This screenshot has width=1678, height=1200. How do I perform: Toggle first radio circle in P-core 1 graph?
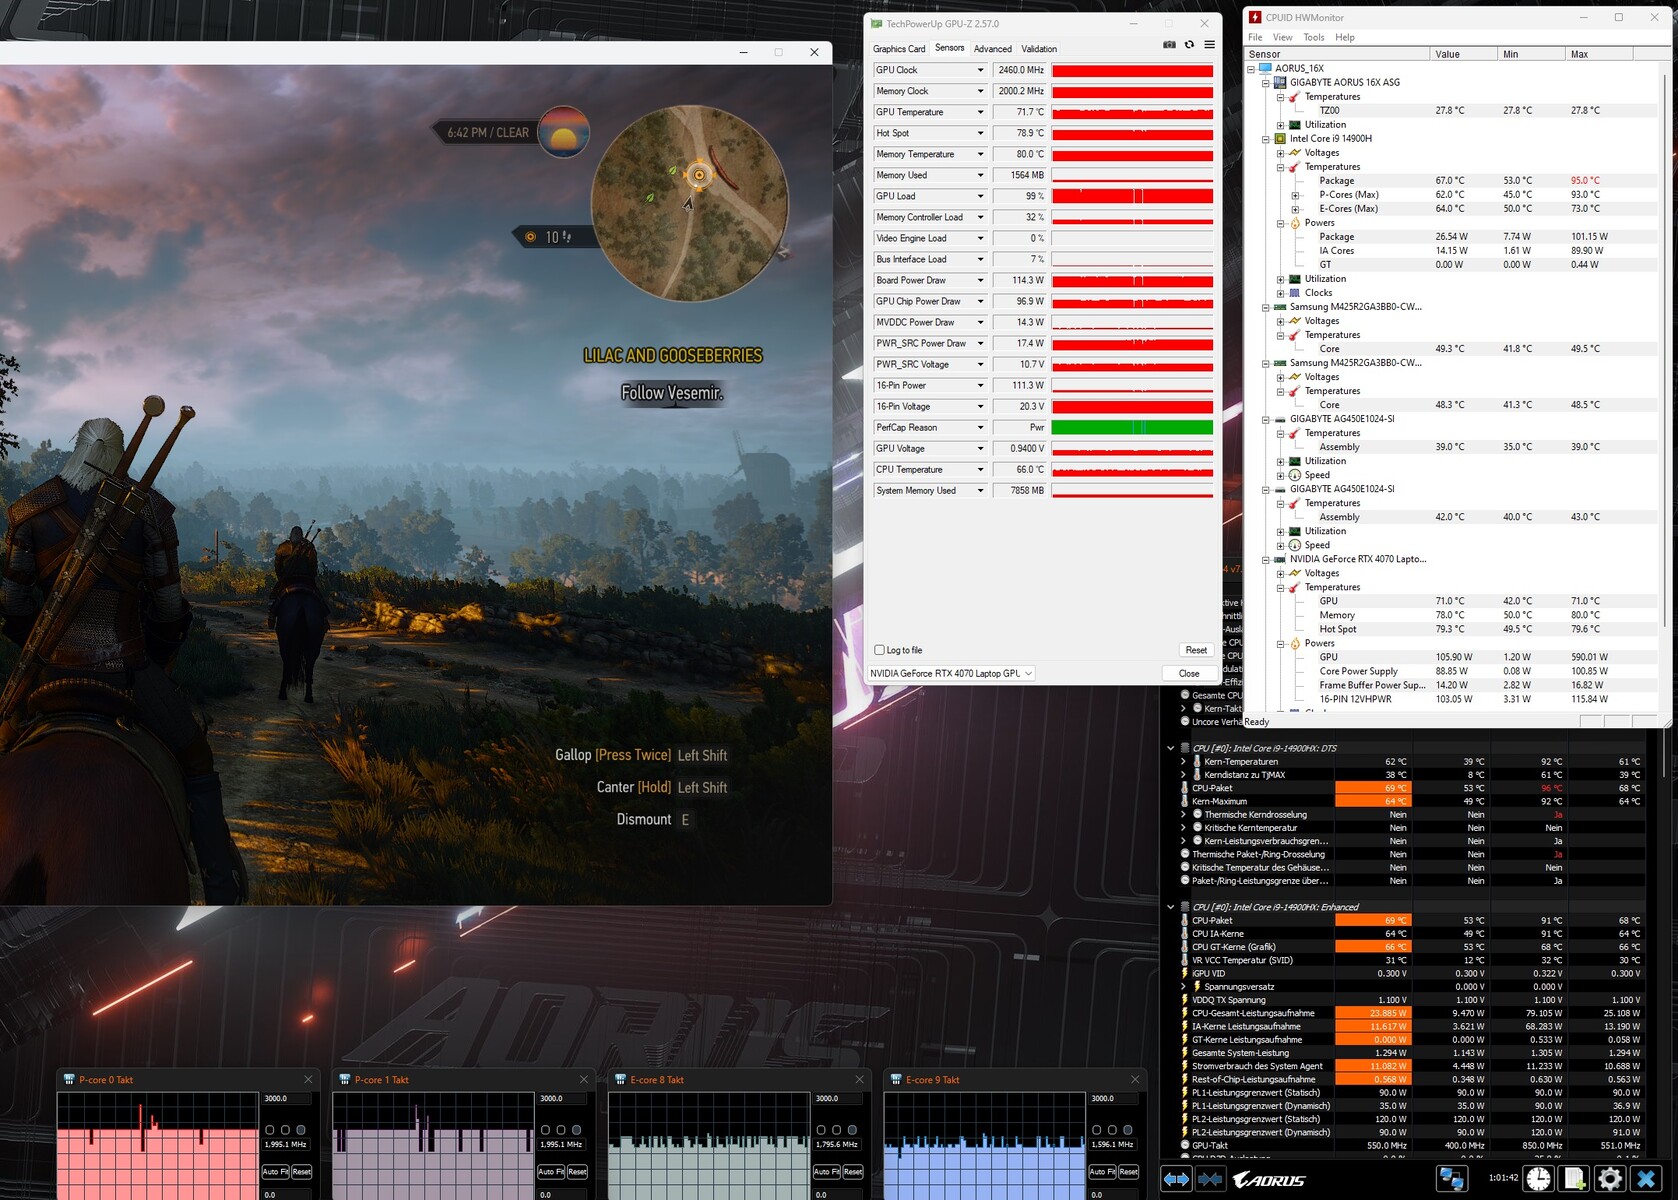pos(546,1130)
